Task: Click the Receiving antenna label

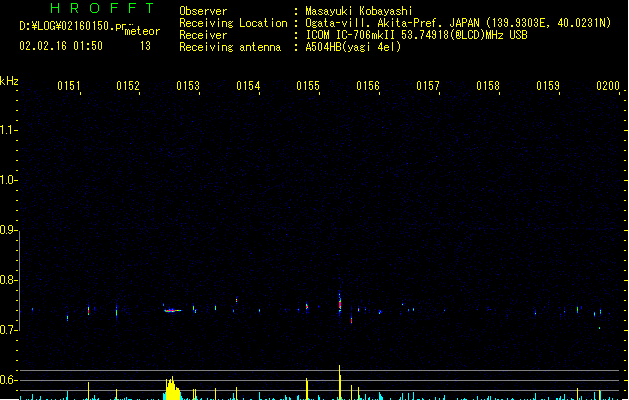Action: click(x=230, y=47)
